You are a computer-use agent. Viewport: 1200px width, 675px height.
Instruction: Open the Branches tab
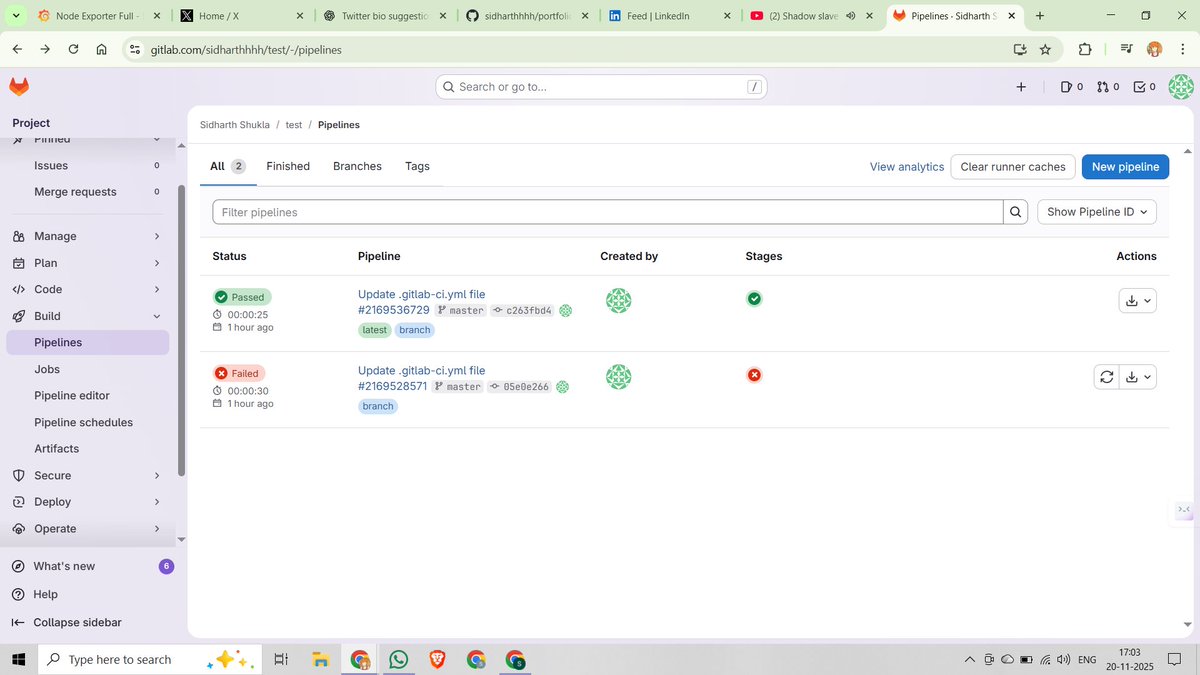click(x=357, y=166)
